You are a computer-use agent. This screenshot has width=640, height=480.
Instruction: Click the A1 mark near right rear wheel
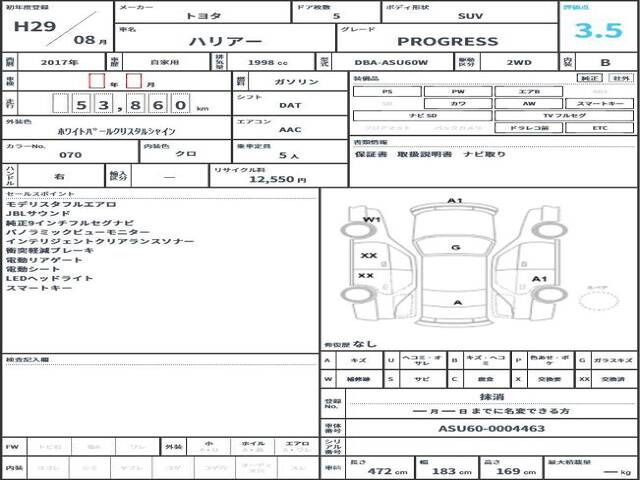(539, 278)
